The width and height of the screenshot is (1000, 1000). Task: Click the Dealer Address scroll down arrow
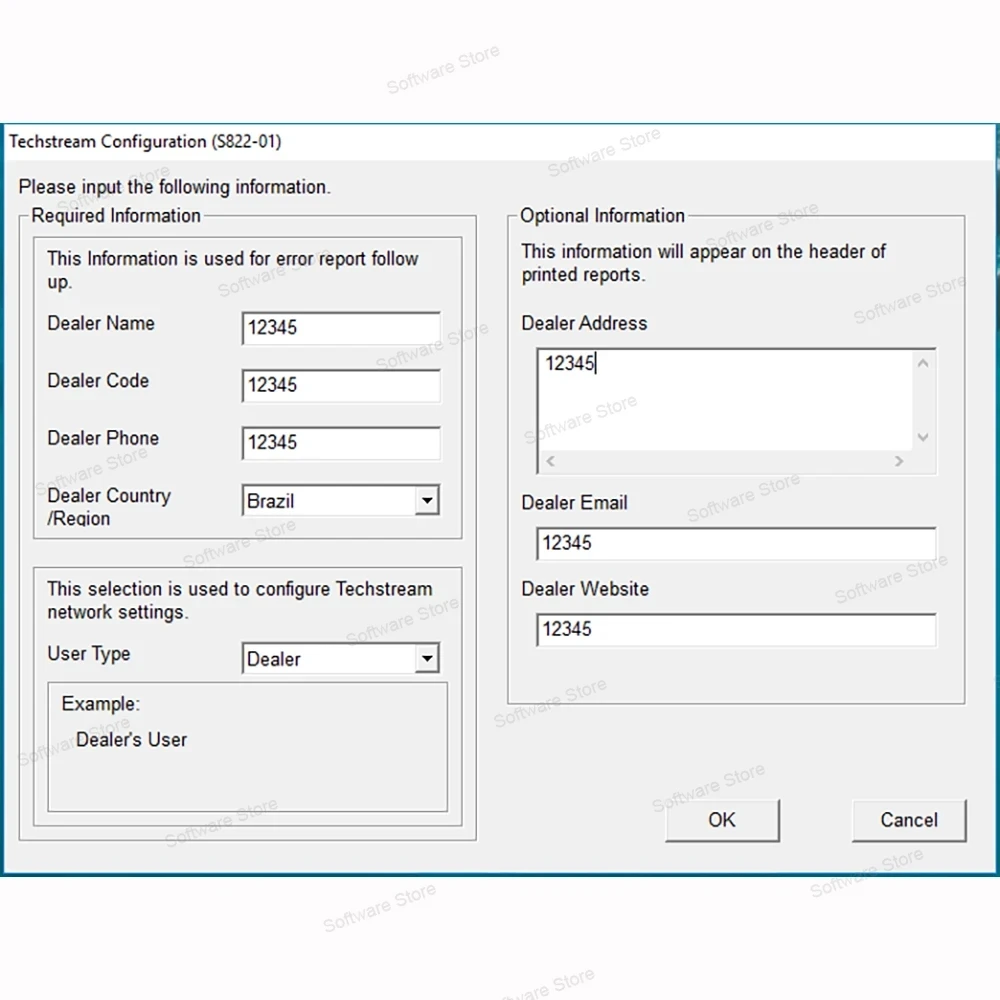tap(923, 438)
